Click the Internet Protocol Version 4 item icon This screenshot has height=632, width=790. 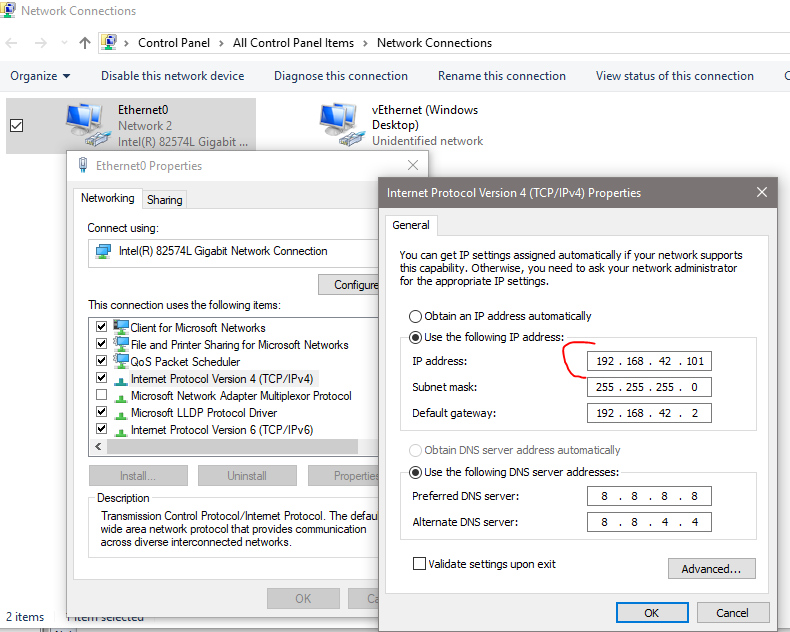tap(121, 380)
